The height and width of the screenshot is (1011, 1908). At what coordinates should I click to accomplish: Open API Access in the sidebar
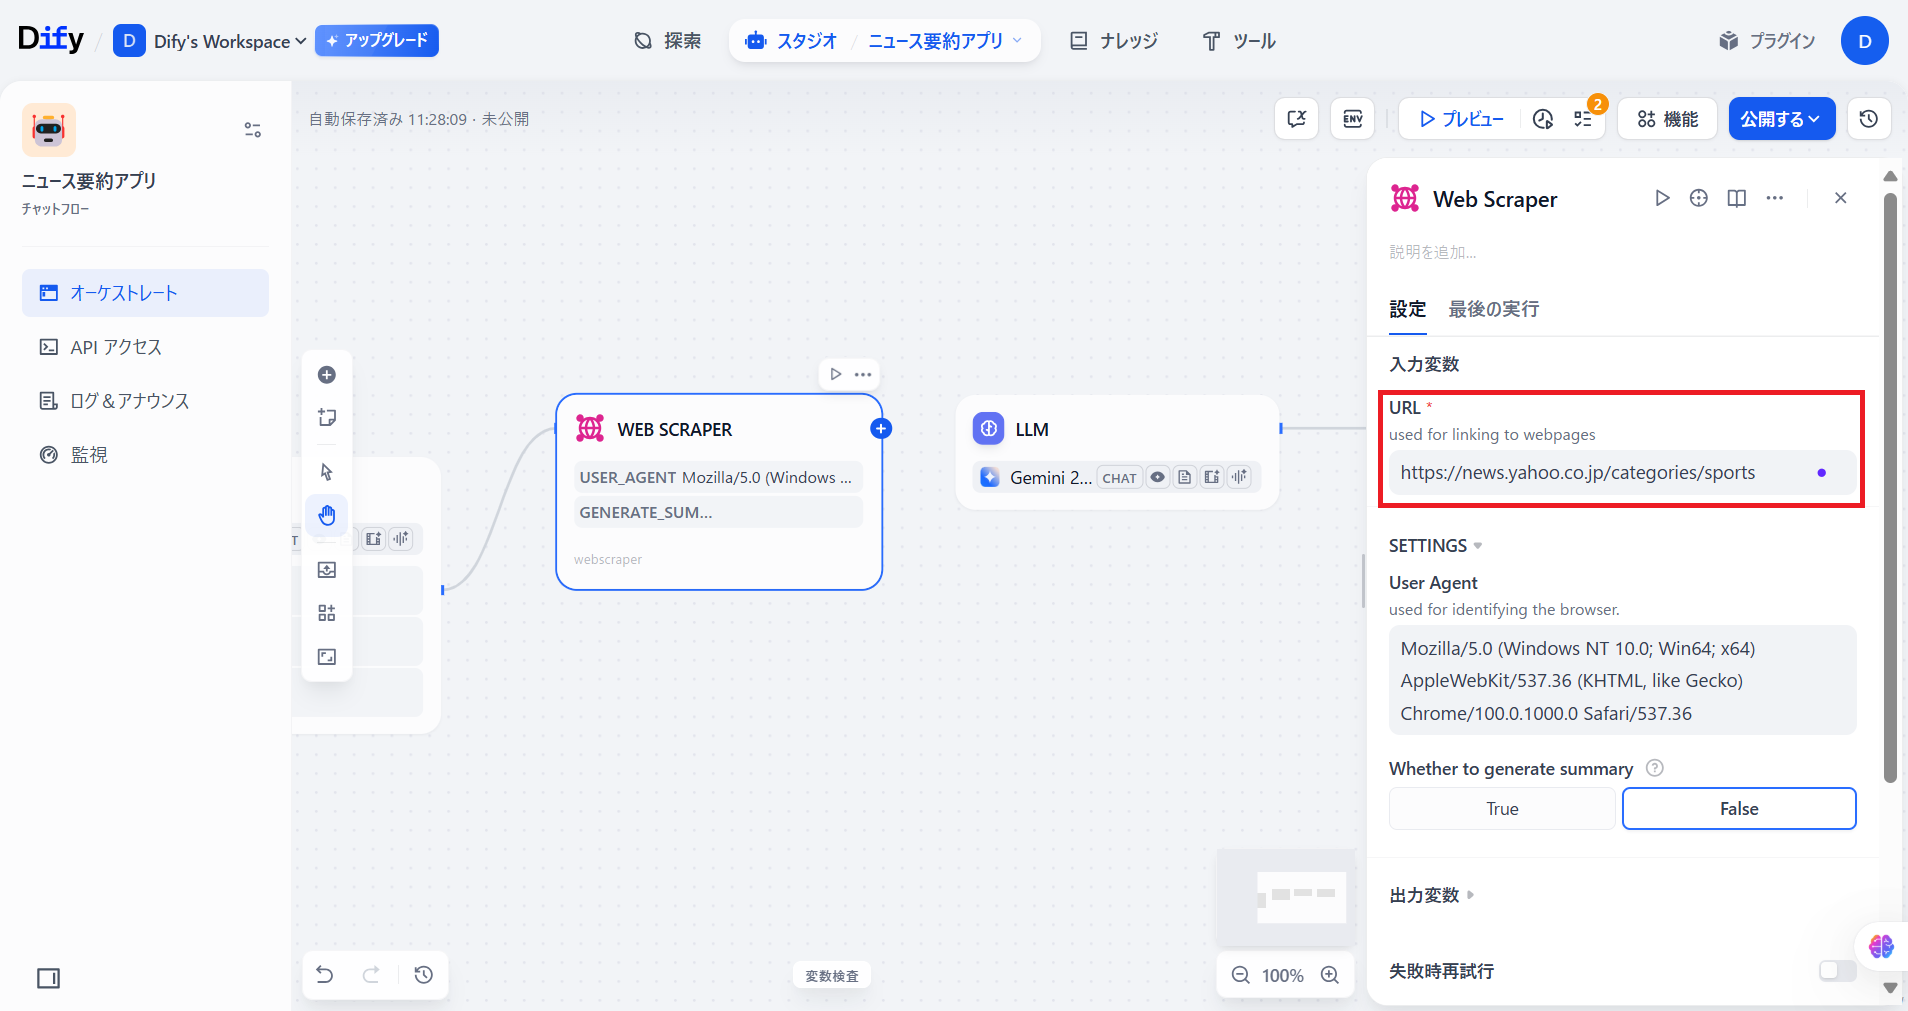click(116, 347)
